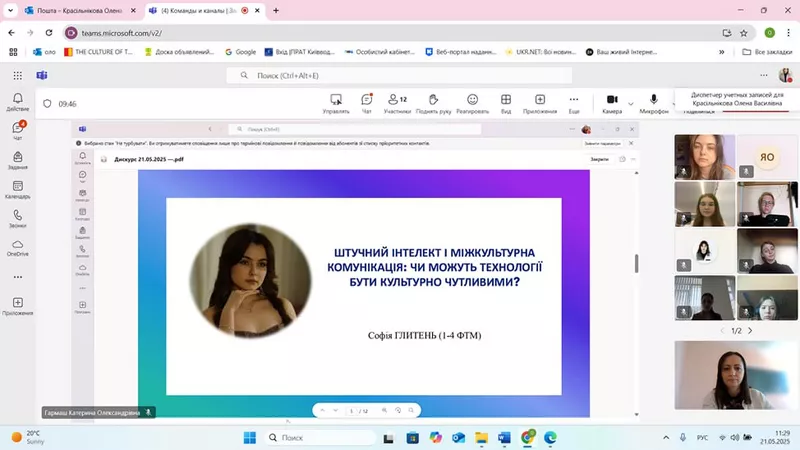The height and width of the screenshot is (450, 800).
Task: Open Word from the taskbar
Action: (504, 438)
